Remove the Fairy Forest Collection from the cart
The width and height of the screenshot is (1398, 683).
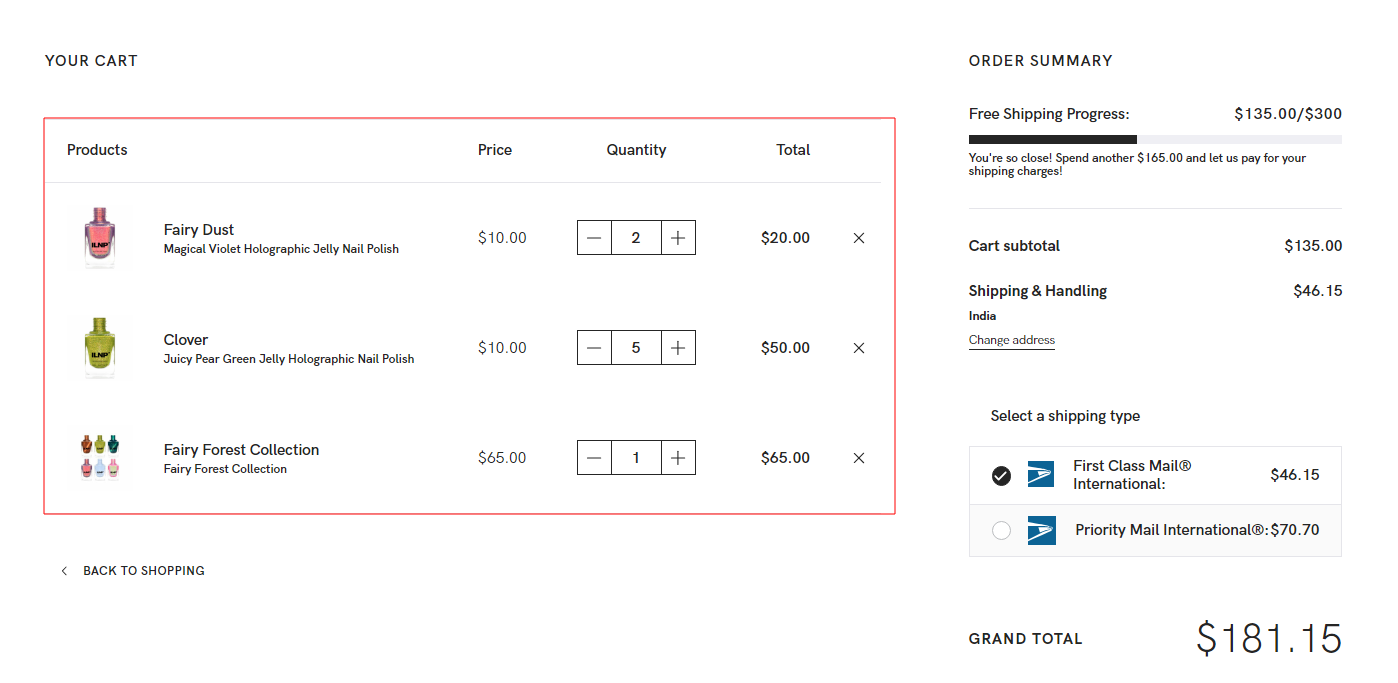click(x=858, y=457)
